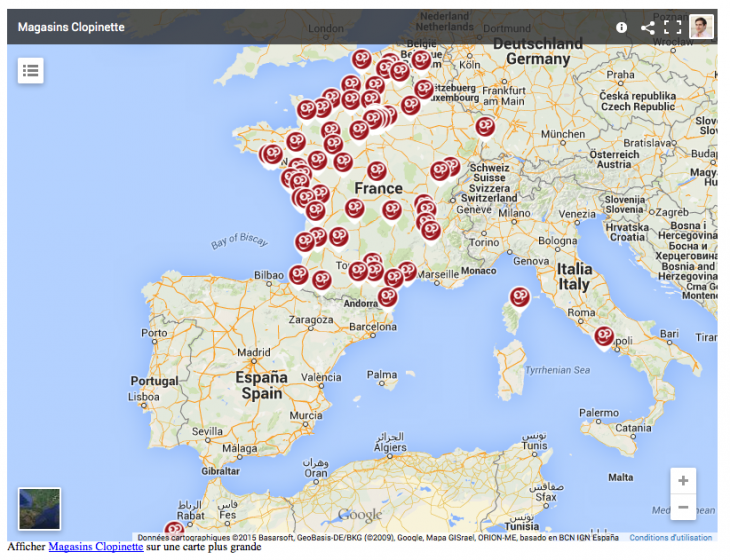Screen dimensions: 730x560
Task: Select the store marker next to Andorra
Action: (387, 297)
